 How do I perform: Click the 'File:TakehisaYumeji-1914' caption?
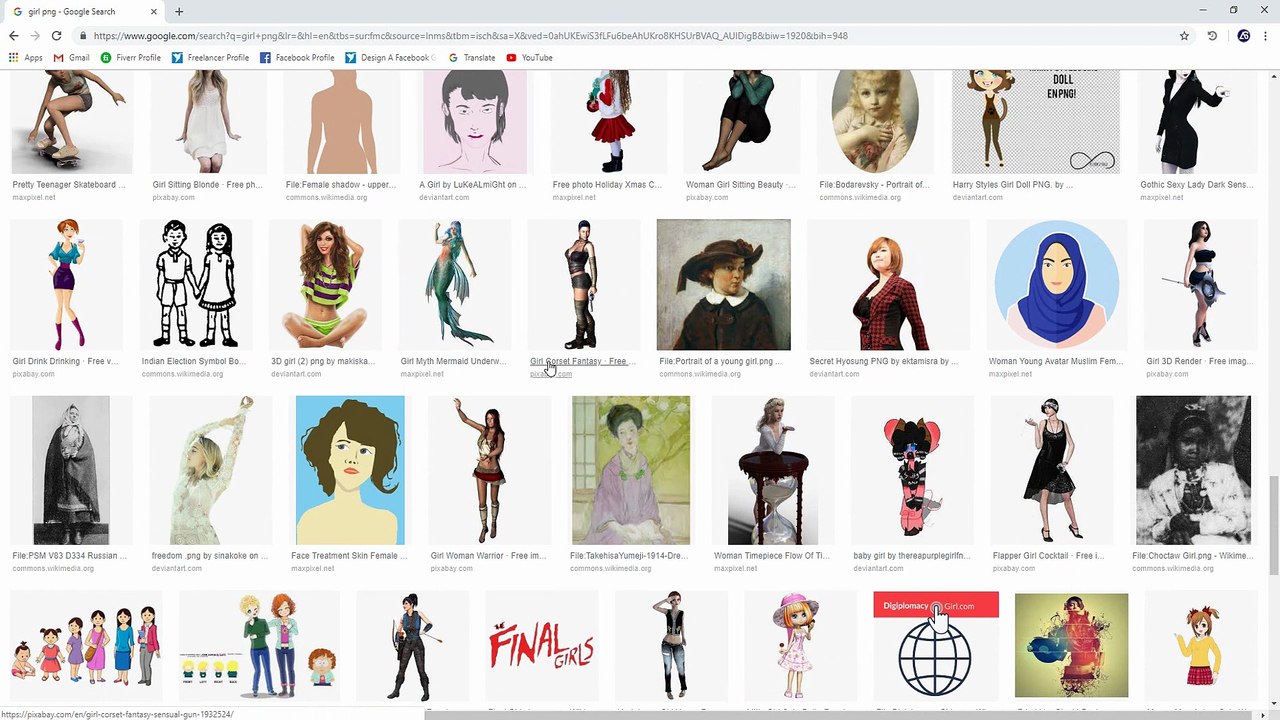pyautogui.click(x=630, y=556)
